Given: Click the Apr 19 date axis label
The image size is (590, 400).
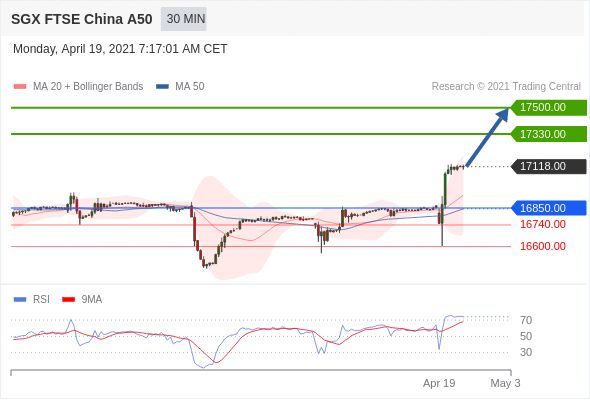Looking at the screenshot, I should coord(439,383).
